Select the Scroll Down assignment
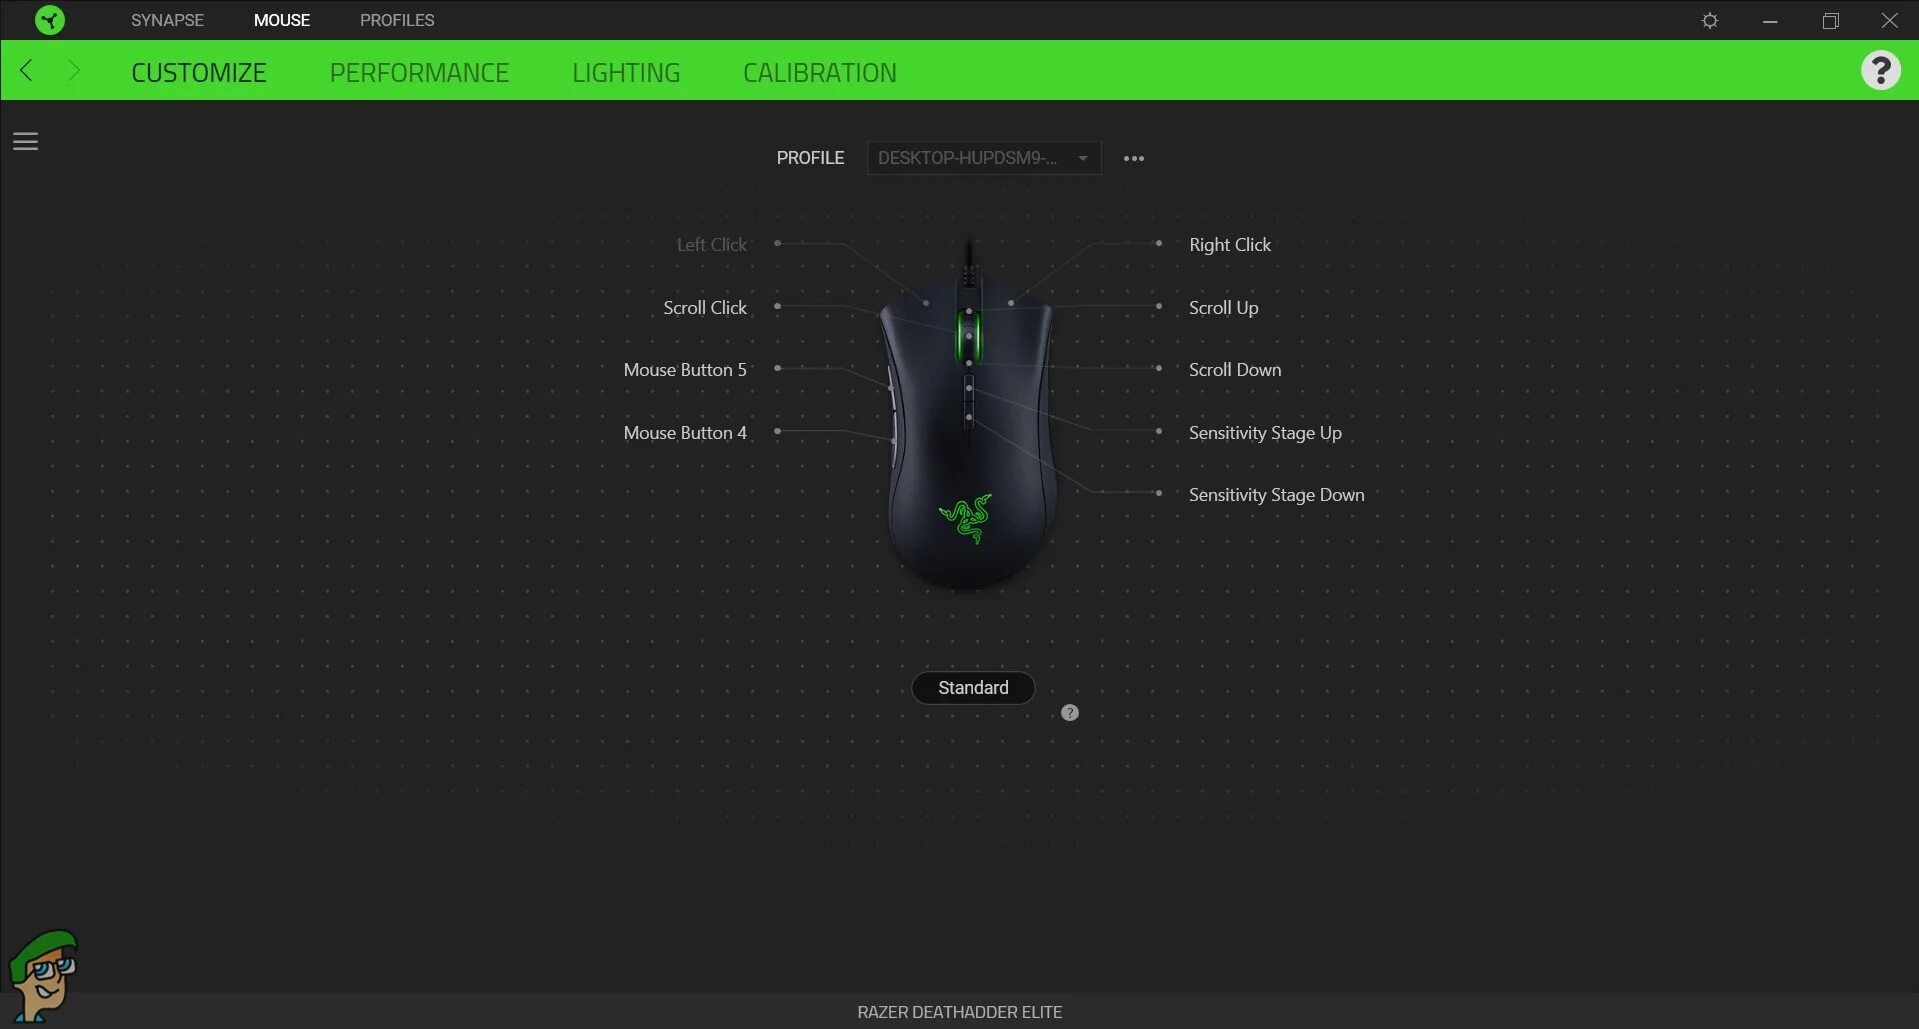 tap(1235, 370)
